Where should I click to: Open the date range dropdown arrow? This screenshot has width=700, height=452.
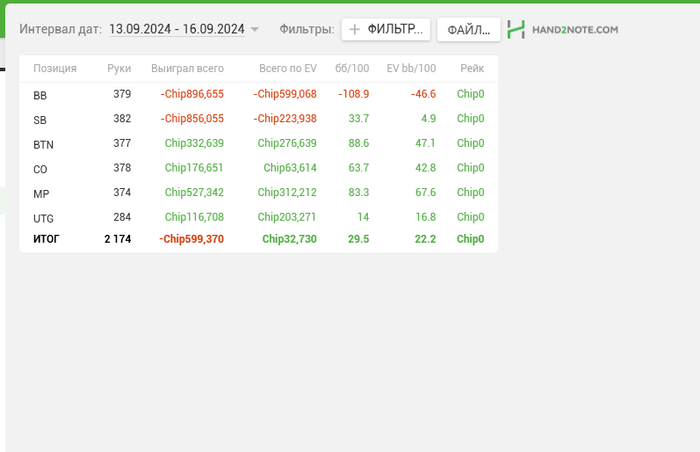point(255,30)
